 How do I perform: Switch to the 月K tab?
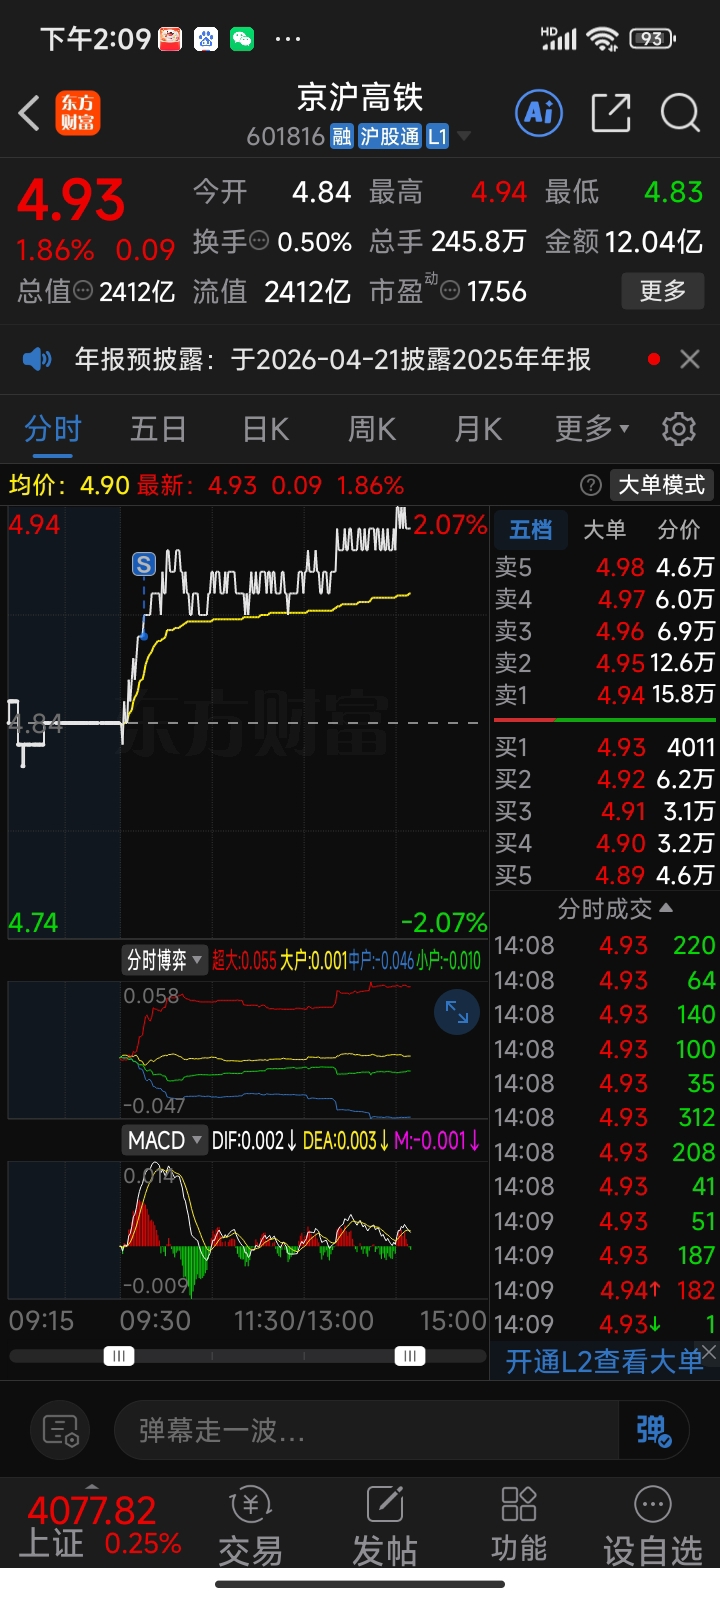click(477, 430)
